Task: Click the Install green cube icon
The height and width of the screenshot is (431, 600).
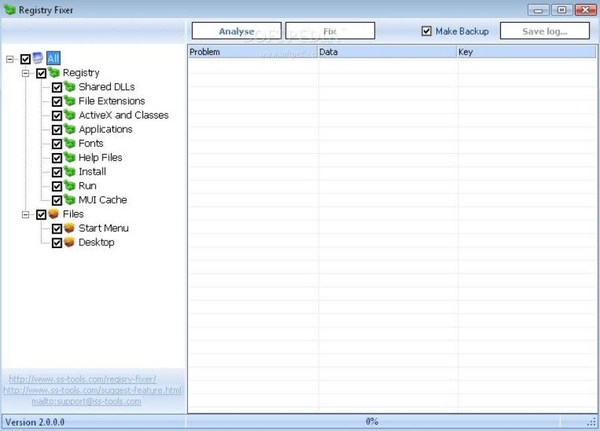Action: 70,171
